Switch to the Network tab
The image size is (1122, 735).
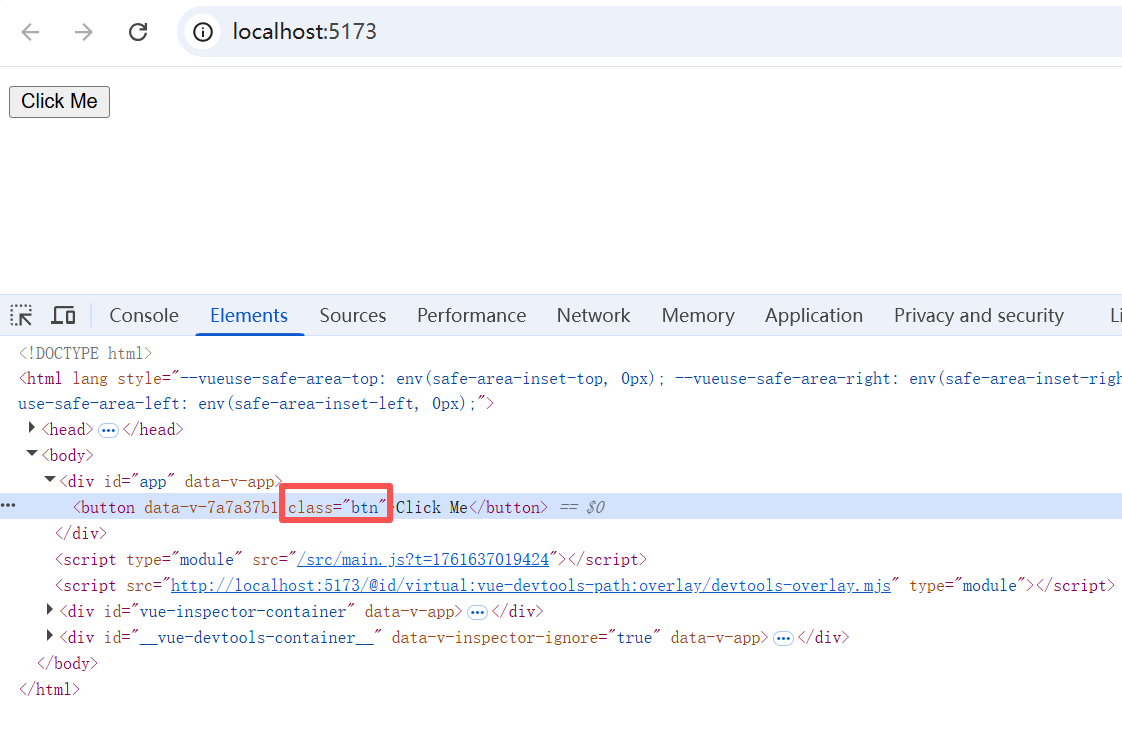(593, 316)
